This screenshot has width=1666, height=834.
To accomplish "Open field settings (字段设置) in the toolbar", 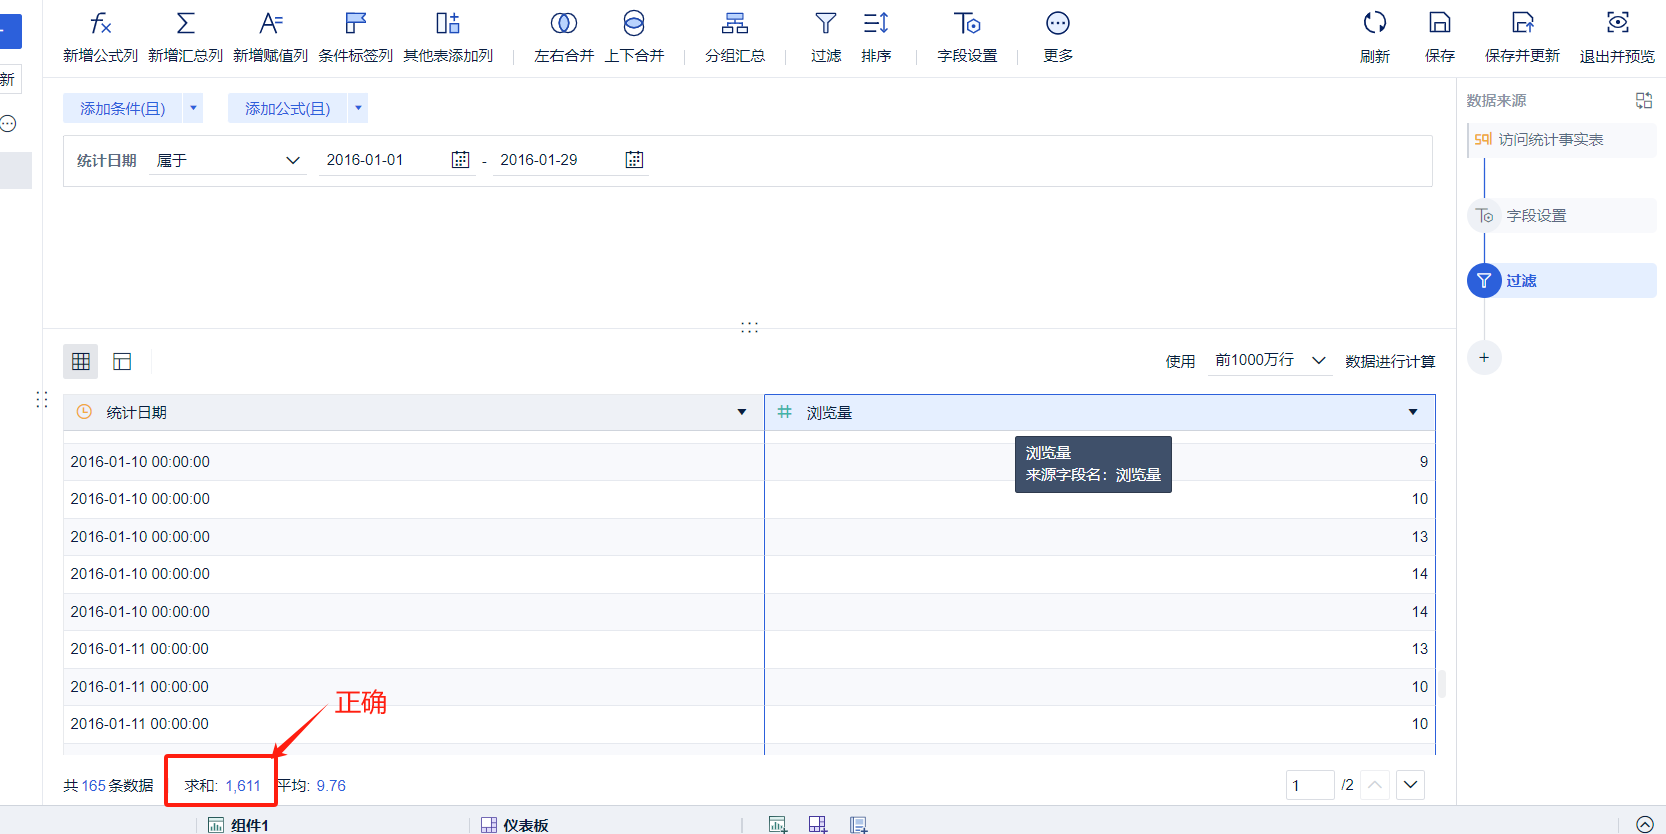I will click(967, 37).
